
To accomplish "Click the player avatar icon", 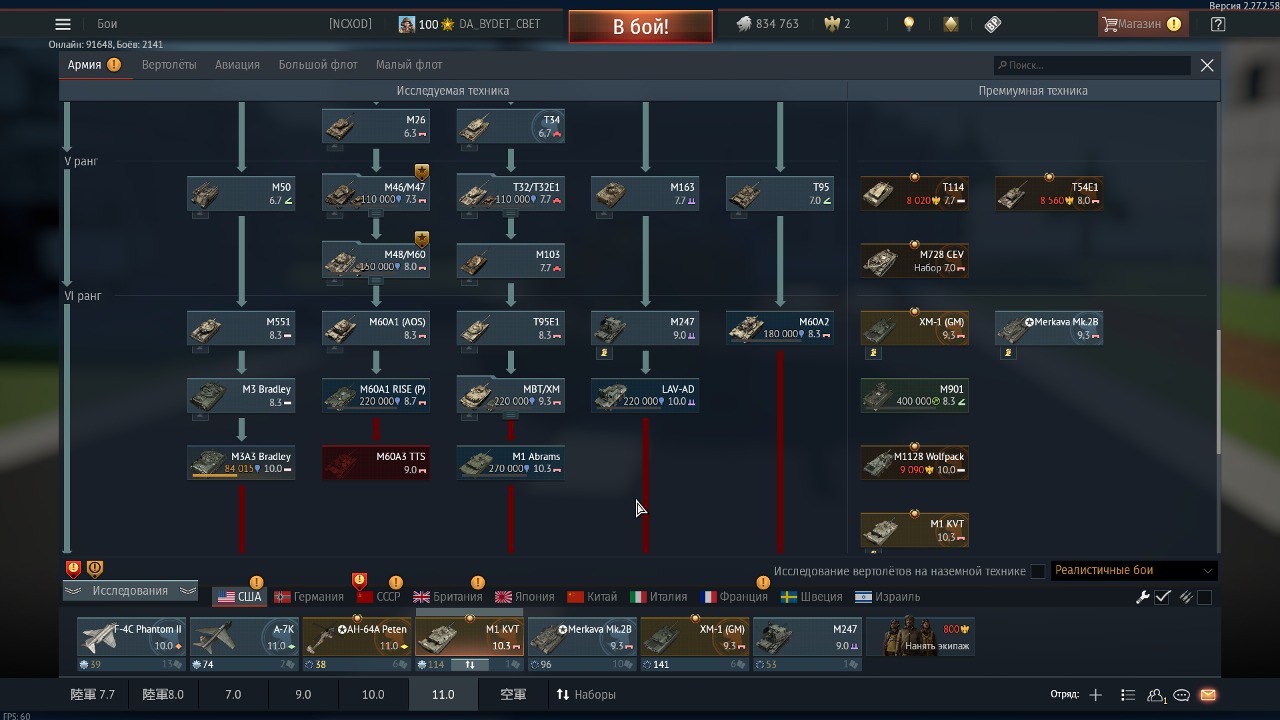I will [407, 24].
